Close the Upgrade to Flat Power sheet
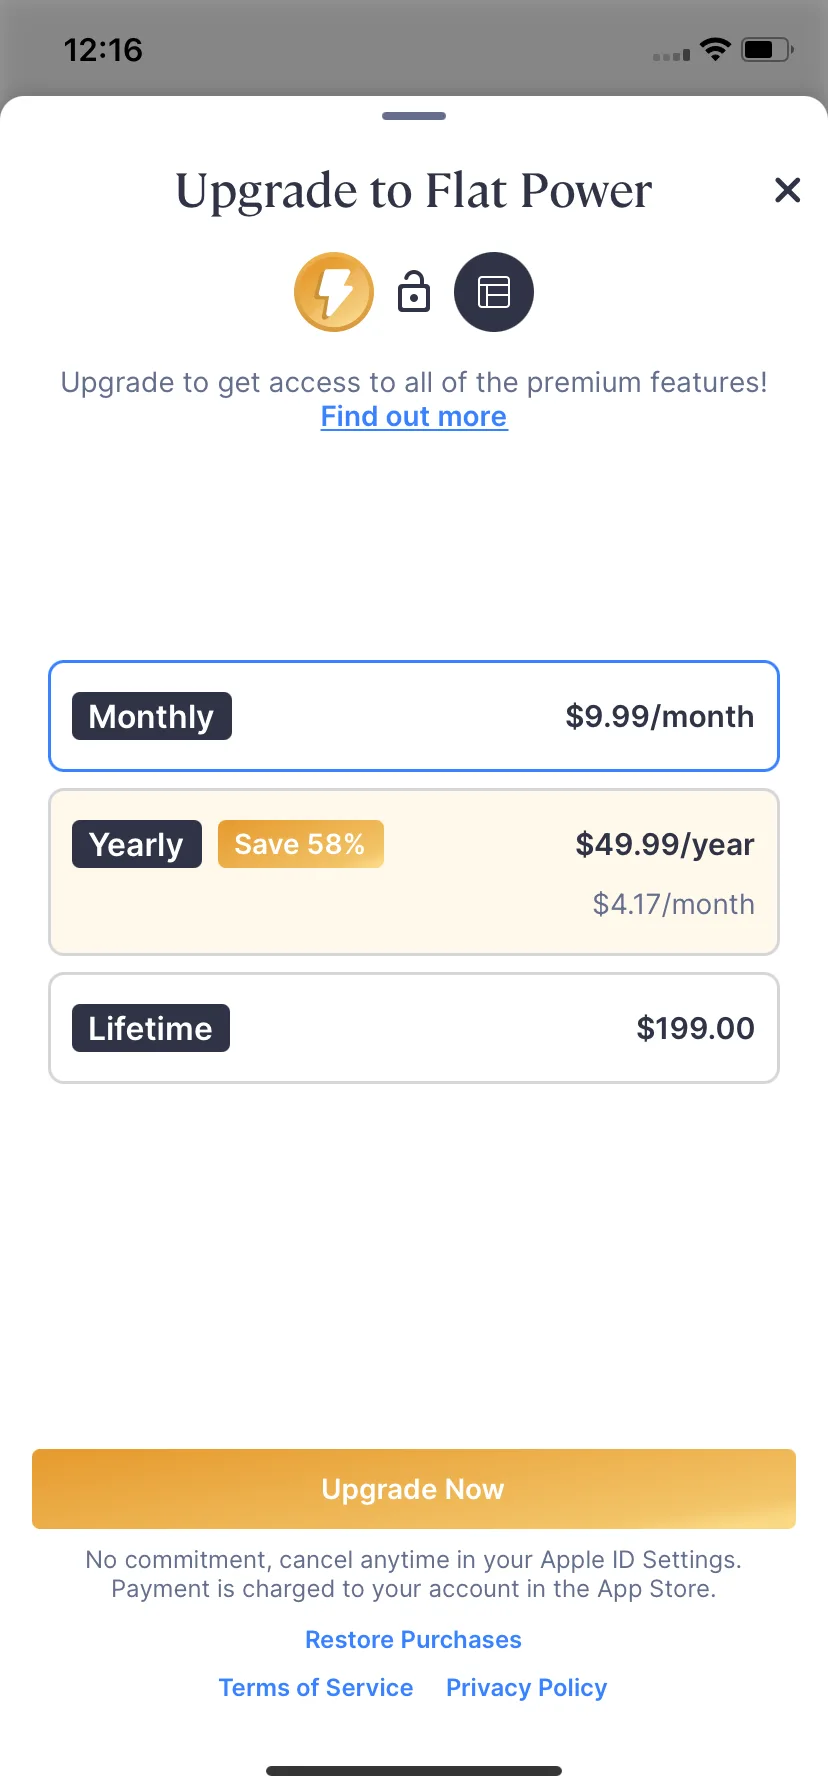Viewport: 828px width, 1792px height. click(787, 190)
